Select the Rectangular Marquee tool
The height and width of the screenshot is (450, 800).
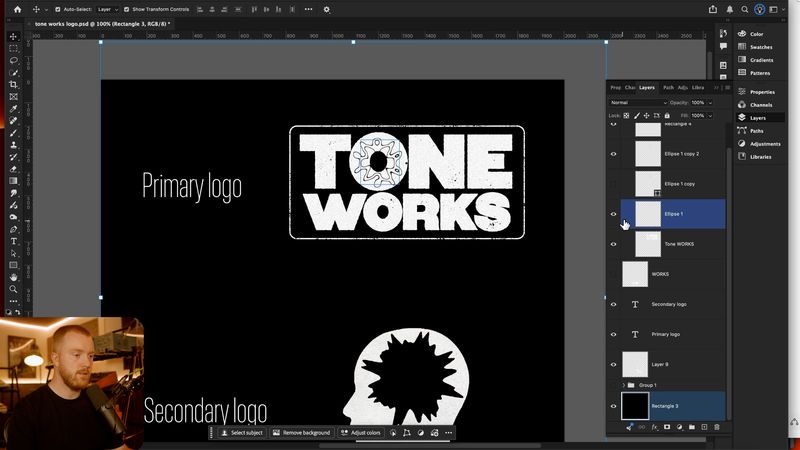click(x=14, y=48)
